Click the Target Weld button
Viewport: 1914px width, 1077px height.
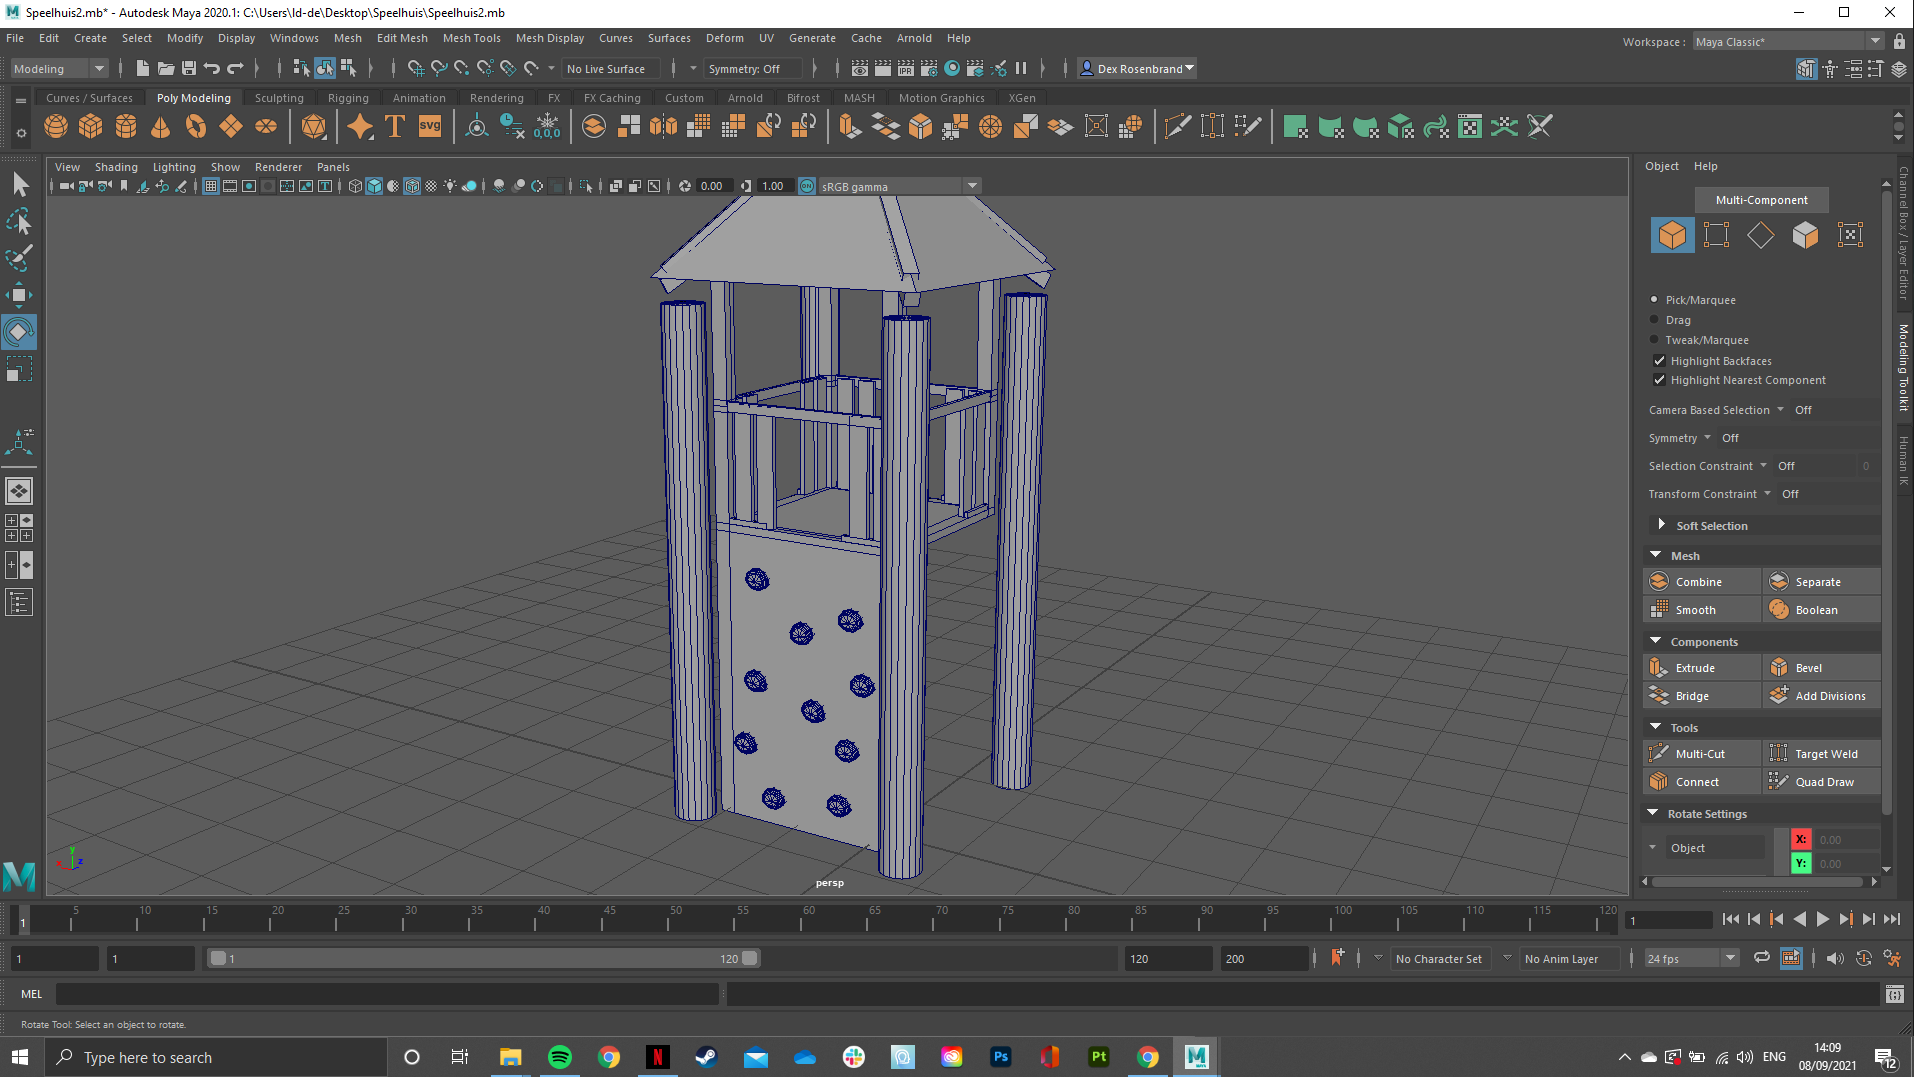[1825, 754]
